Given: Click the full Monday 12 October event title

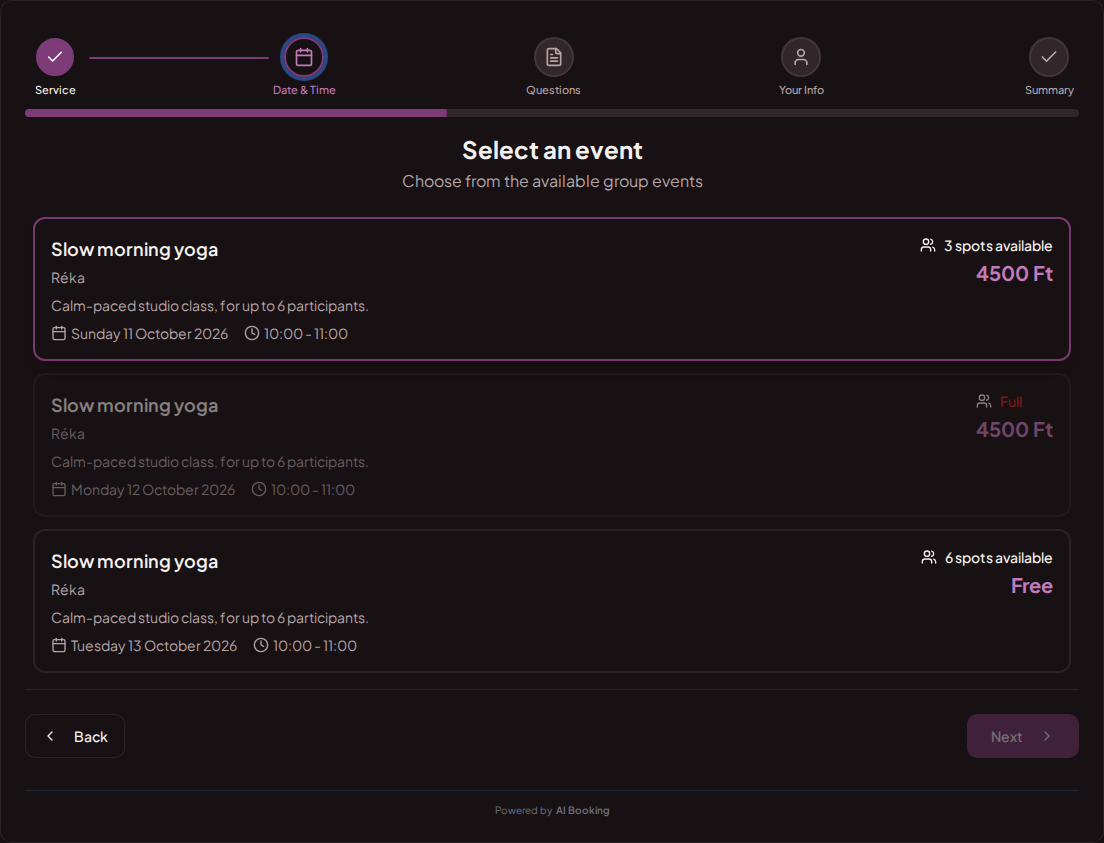Looking at the screenshot, I should pos(134,406).
